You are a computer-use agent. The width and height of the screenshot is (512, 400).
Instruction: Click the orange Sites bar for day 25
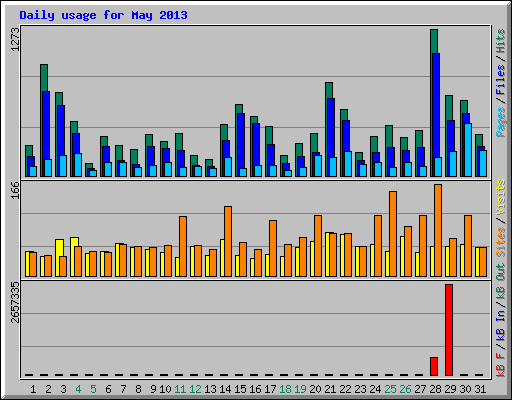click(393, 234)
